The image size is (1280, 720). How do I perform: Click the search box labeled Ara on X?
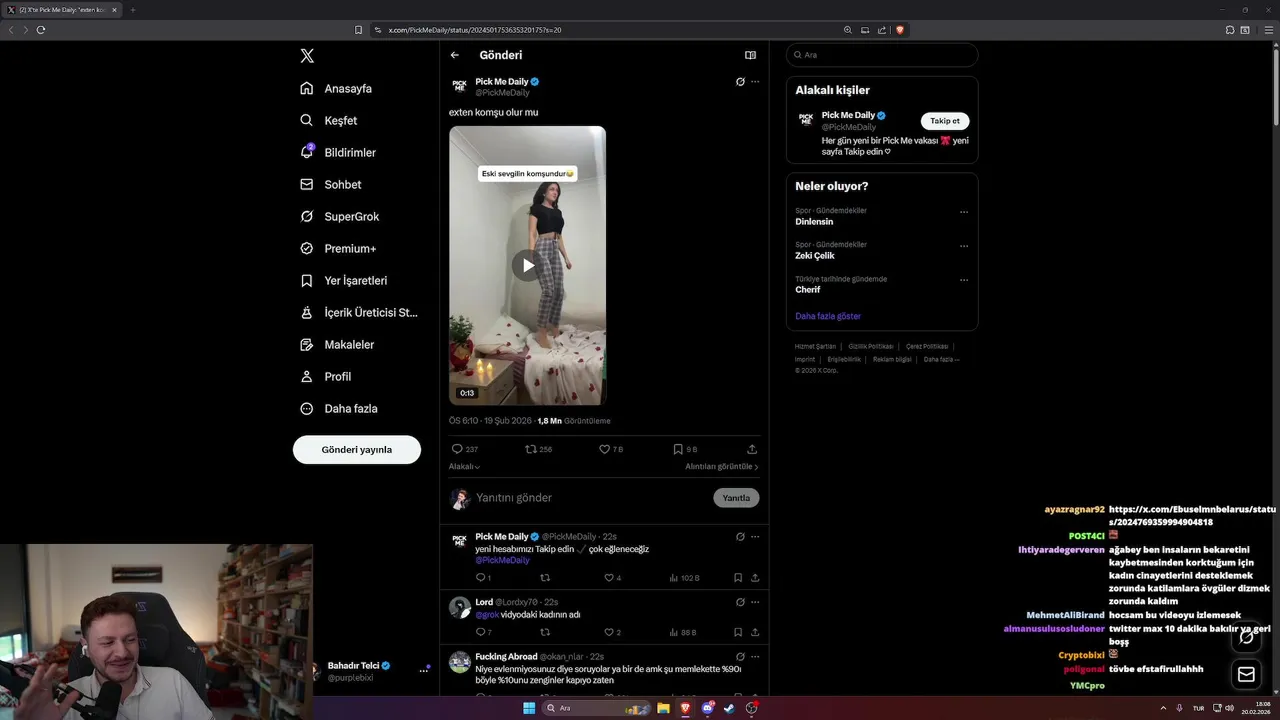(x=882, y=55)
